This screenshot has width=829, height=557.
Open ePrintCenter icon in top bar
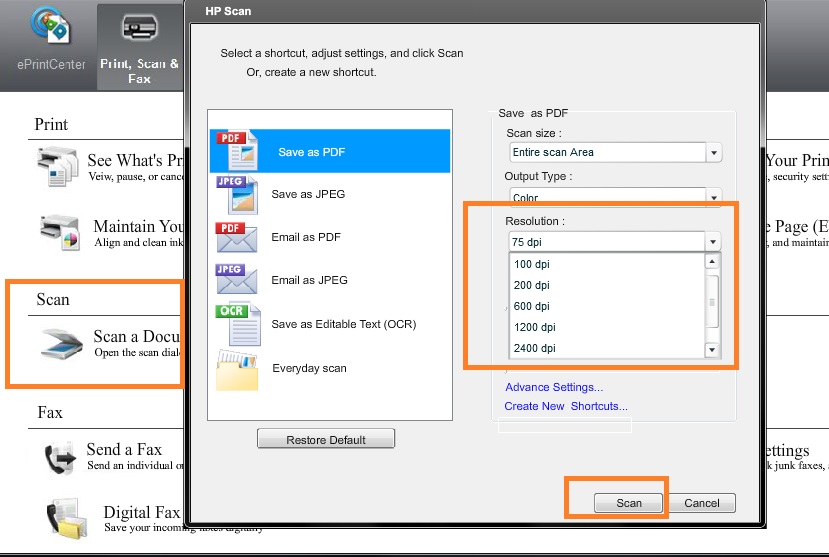click(x=51, y=24)
